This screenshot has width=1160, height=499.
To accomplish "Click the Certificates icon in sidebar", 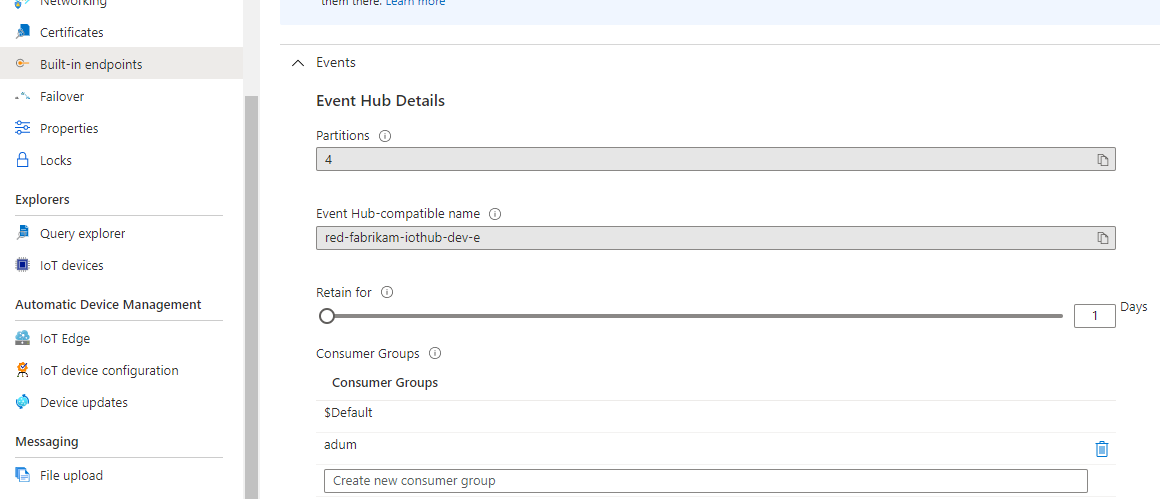I will click(23, 32).
